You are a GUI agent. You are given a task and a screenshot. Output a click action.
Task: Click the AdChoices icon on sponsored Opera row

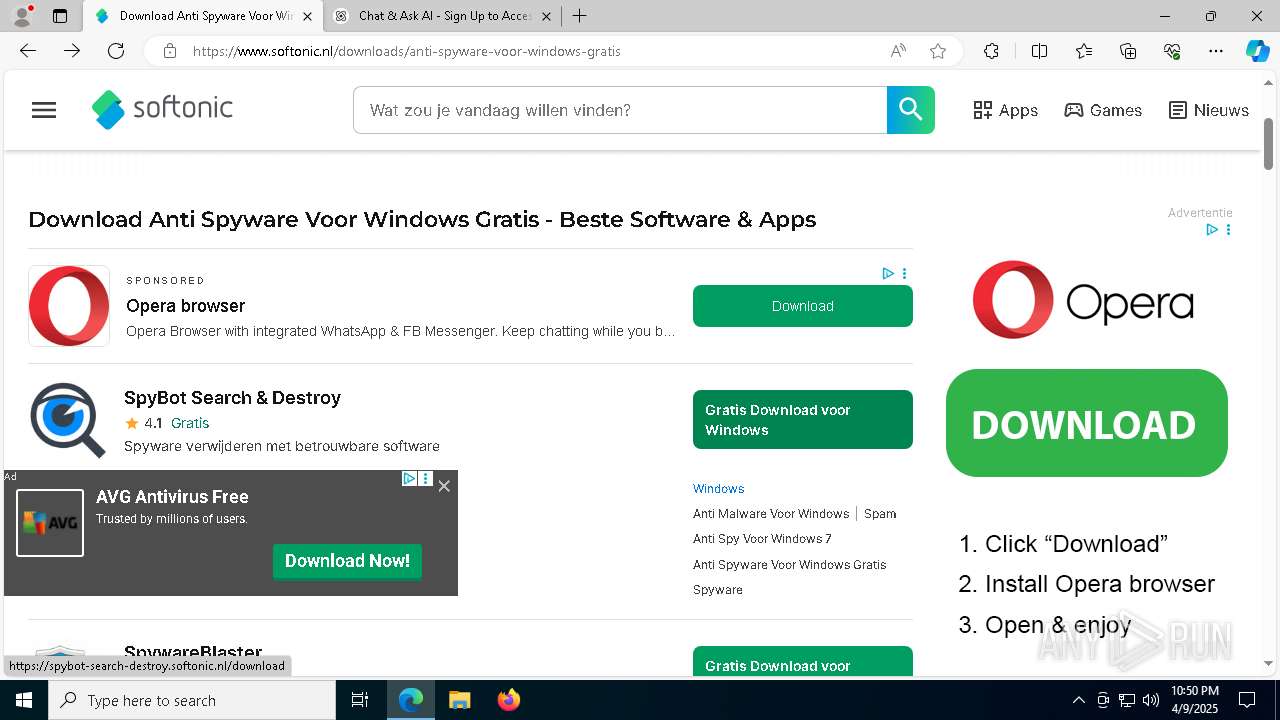click(x=887, y=273)
